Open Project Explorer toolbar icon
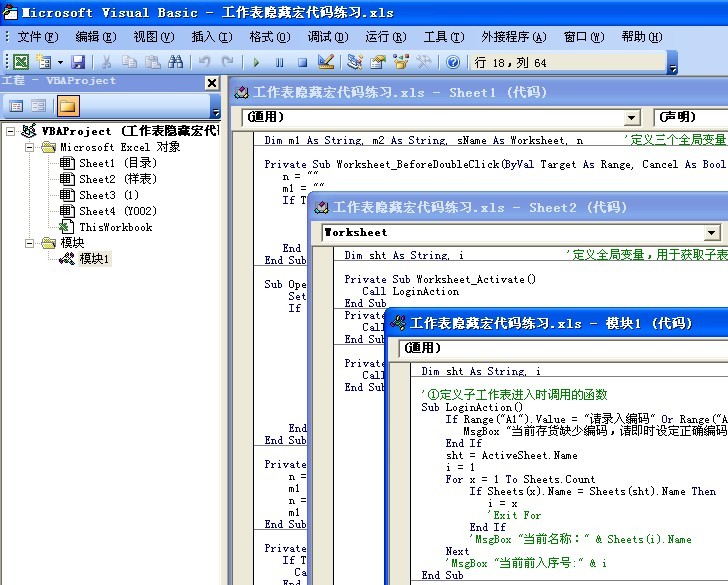Image resolution: width=728 pixels, height=585 pixels. (355, 62)
